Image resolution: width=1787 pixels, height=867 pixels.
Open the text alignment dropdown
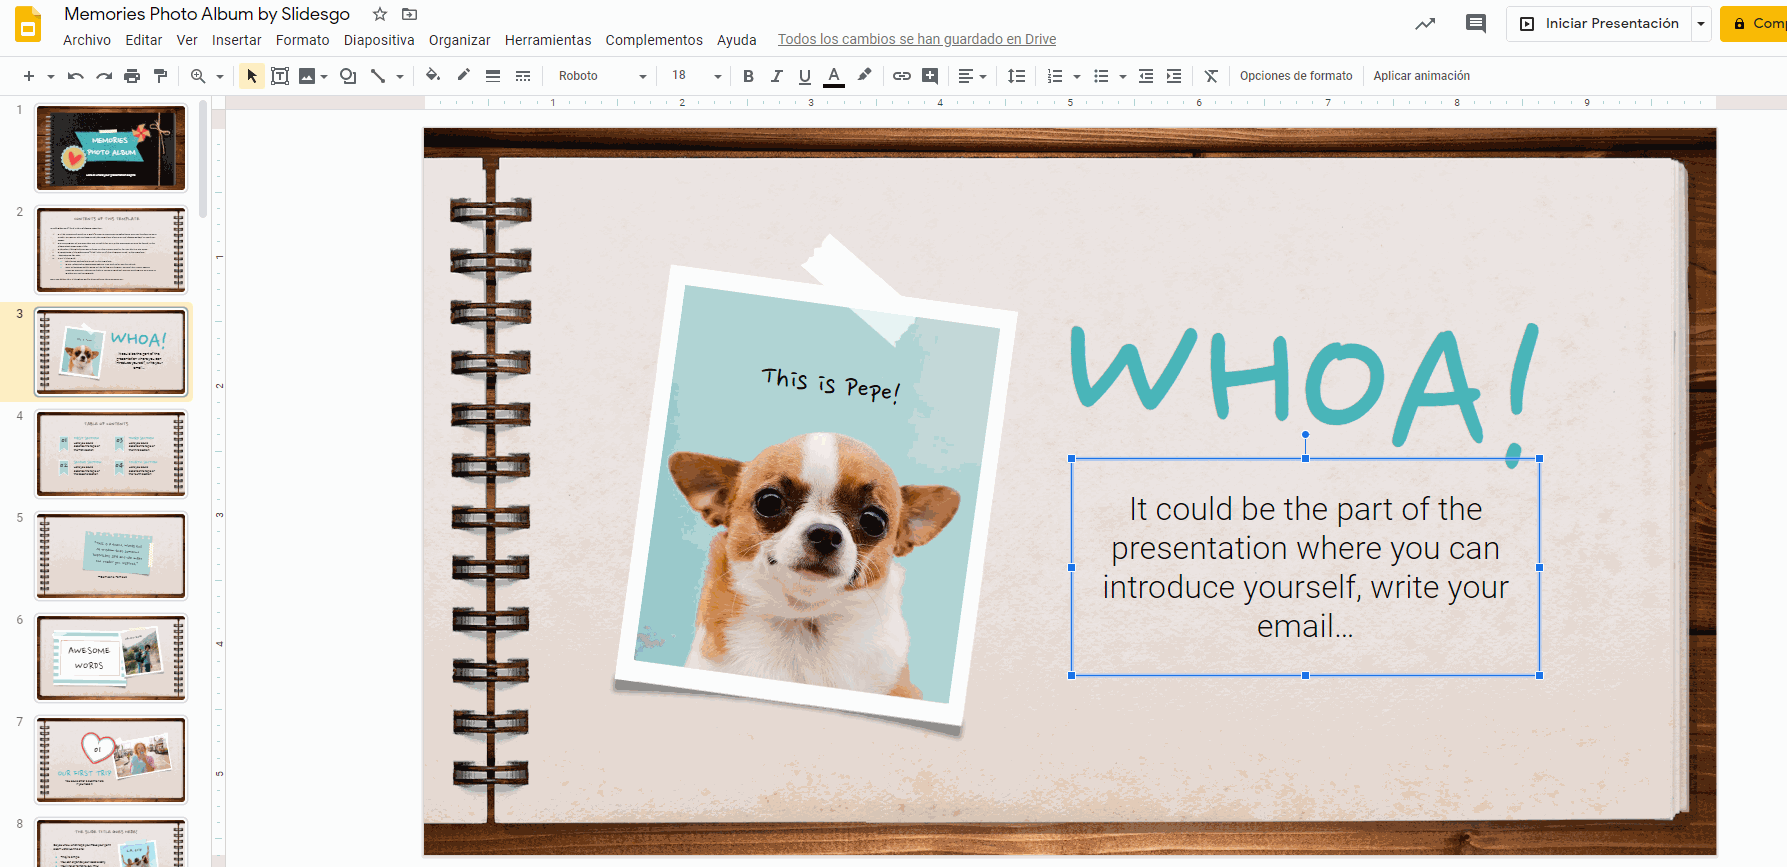tap(972, 76)
